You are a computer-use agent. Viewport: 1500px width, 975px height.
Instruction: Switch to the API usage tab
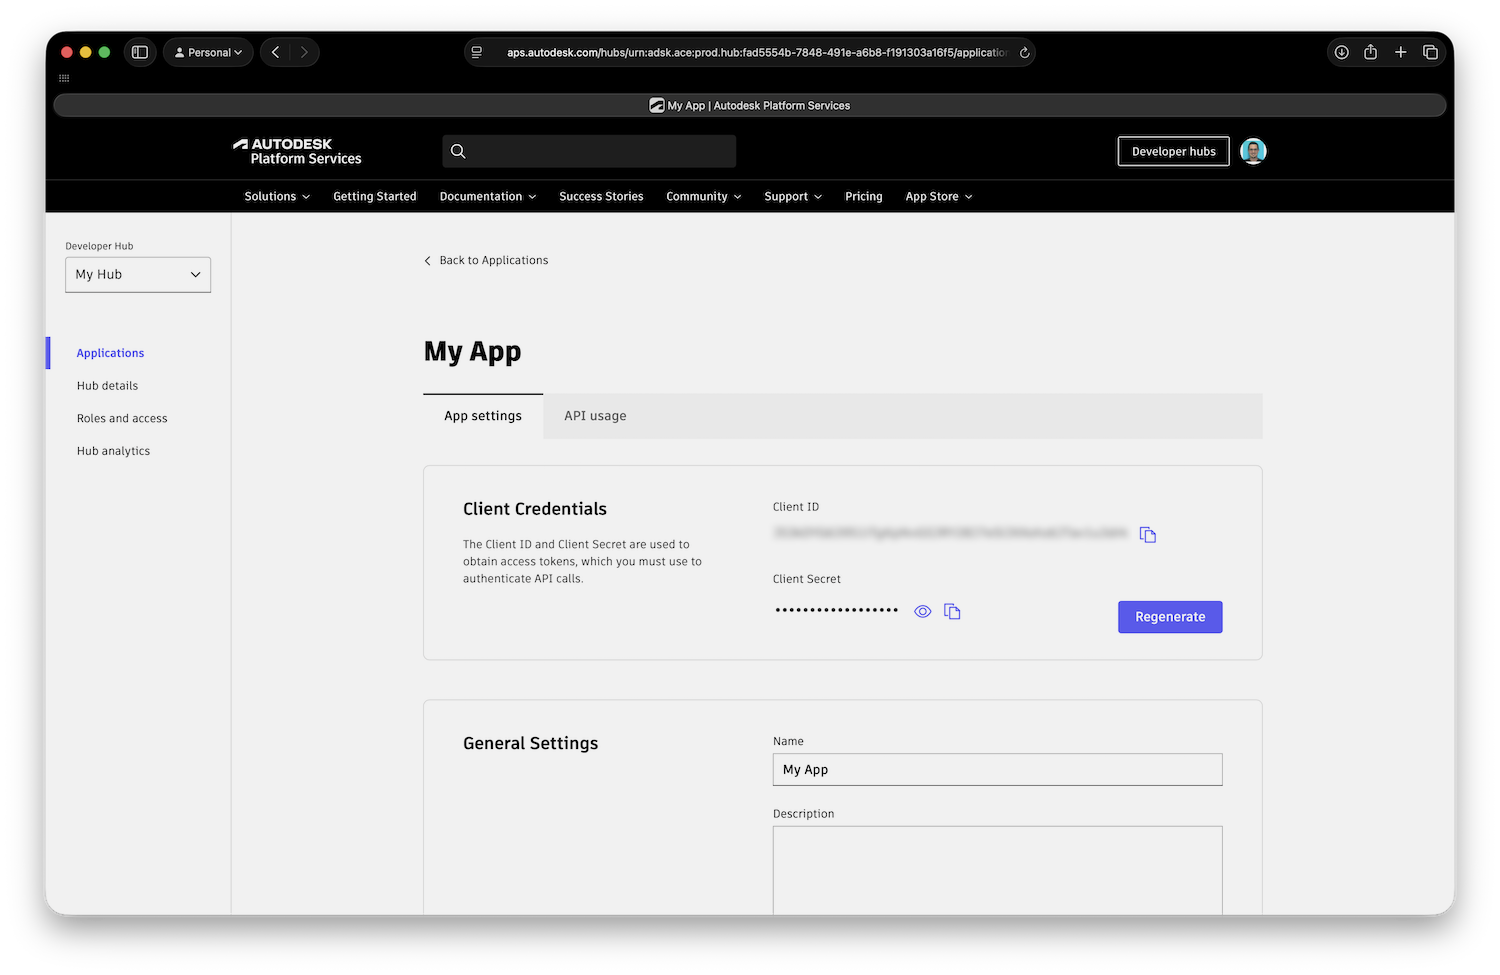coord(595,416)
